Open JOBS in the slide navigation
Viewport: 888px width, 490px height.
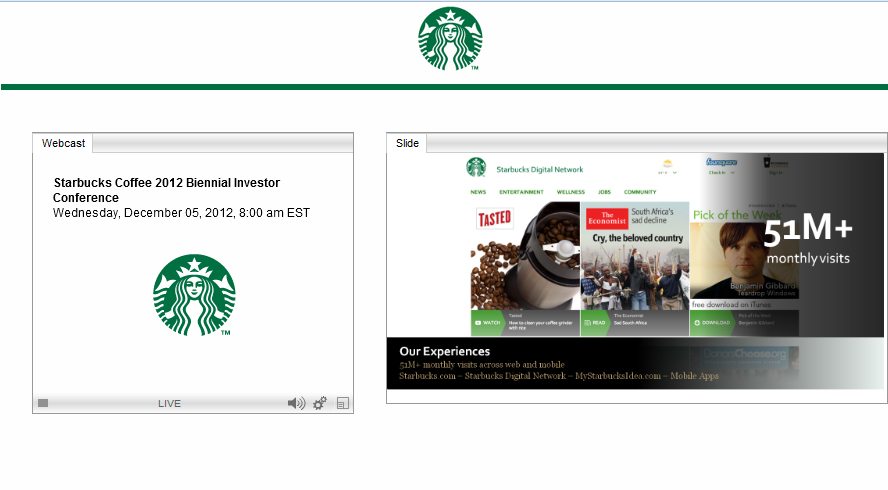[x=604, y=192]
